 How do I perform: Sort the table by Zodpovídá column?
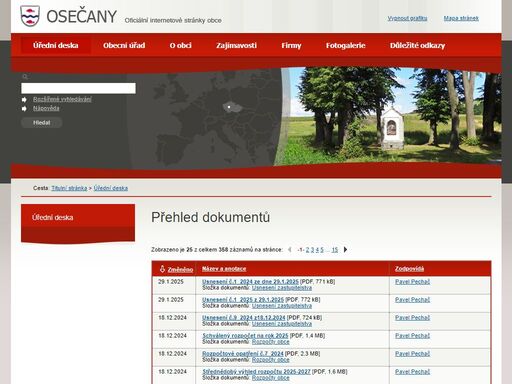point(410,269)
